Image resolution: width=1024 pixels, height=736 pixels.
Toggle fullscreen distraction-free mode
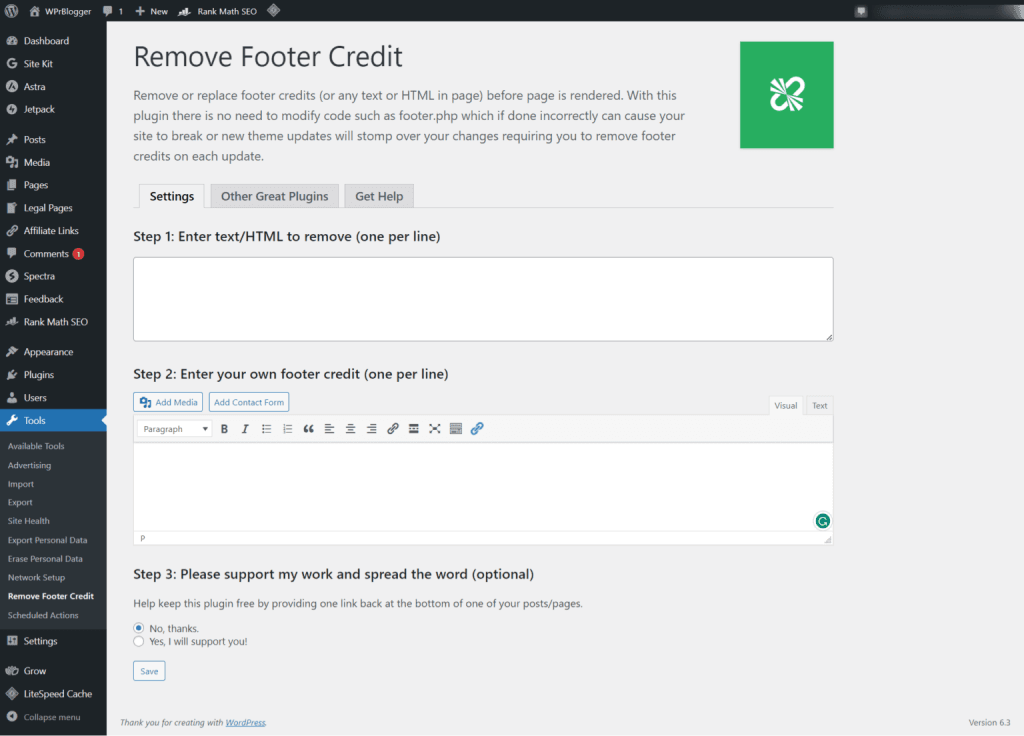(434, 429)
